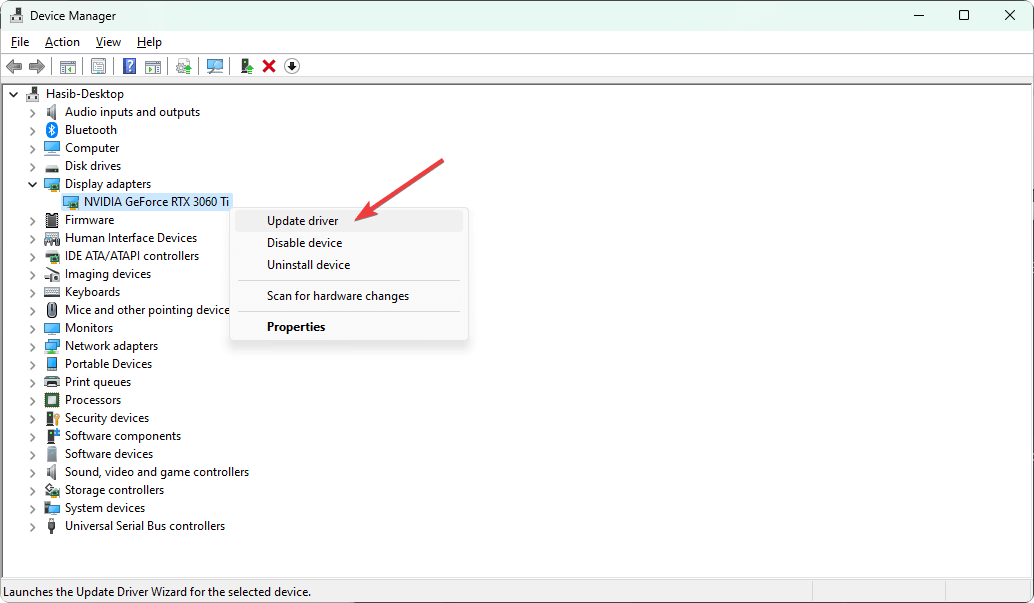
Task: Expand the Portable Devices chevron
Action: click(32, 364)
